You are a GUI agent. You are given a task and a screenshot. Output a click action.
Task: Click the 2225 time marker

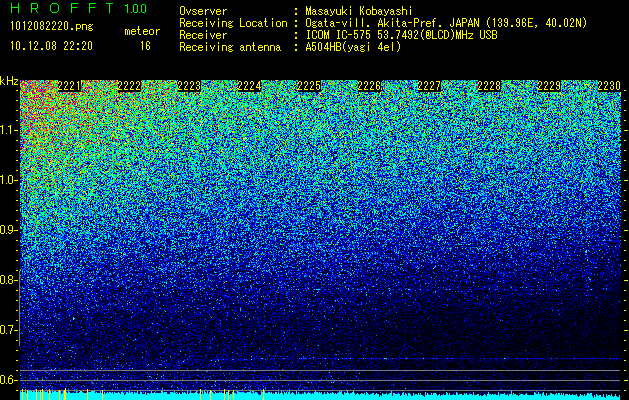point(309,86)
